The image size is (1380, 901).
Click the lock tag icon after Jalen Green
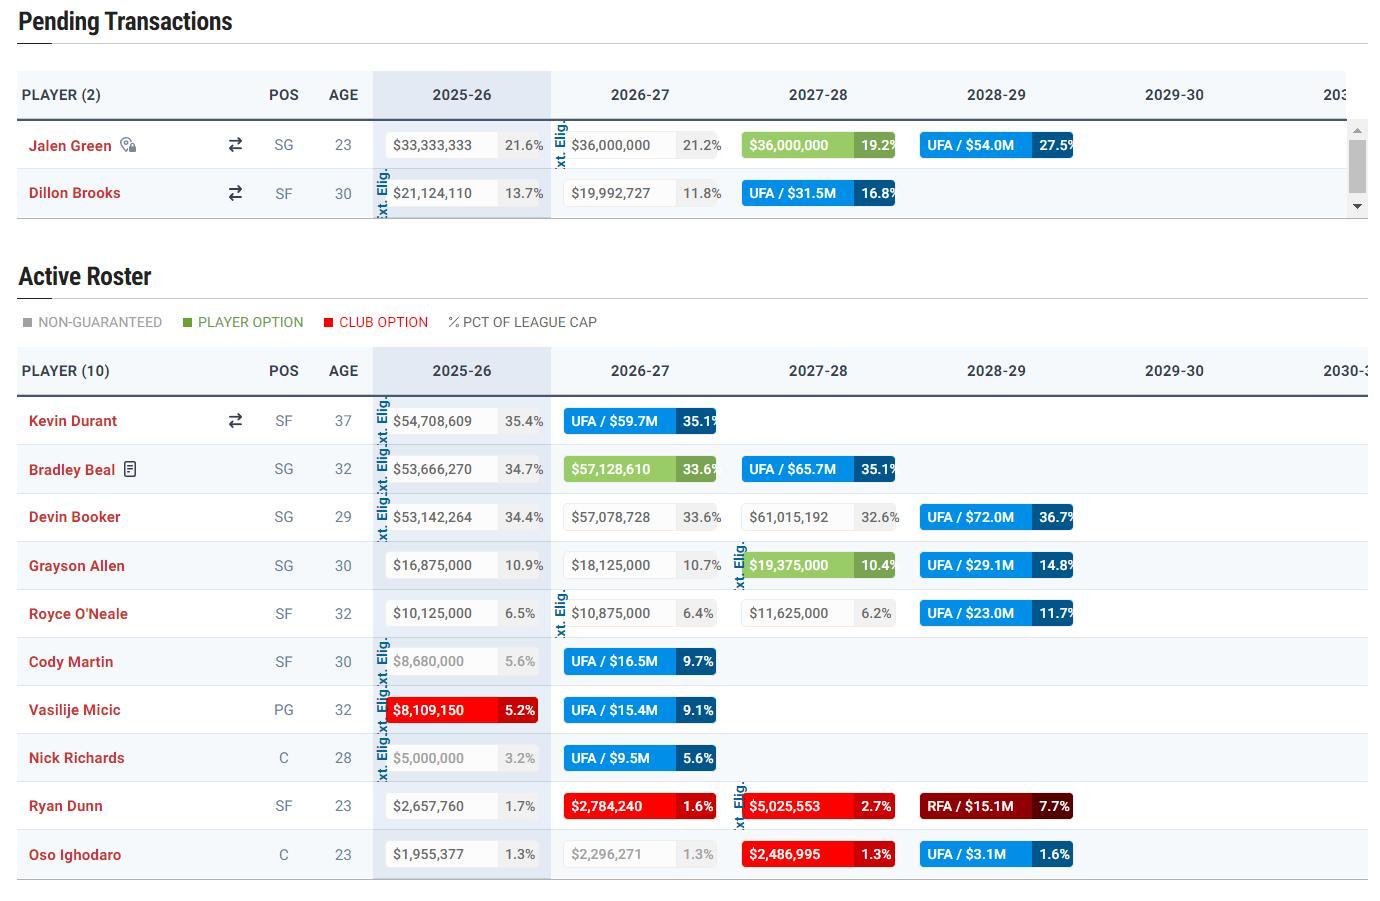coord(128,145)
